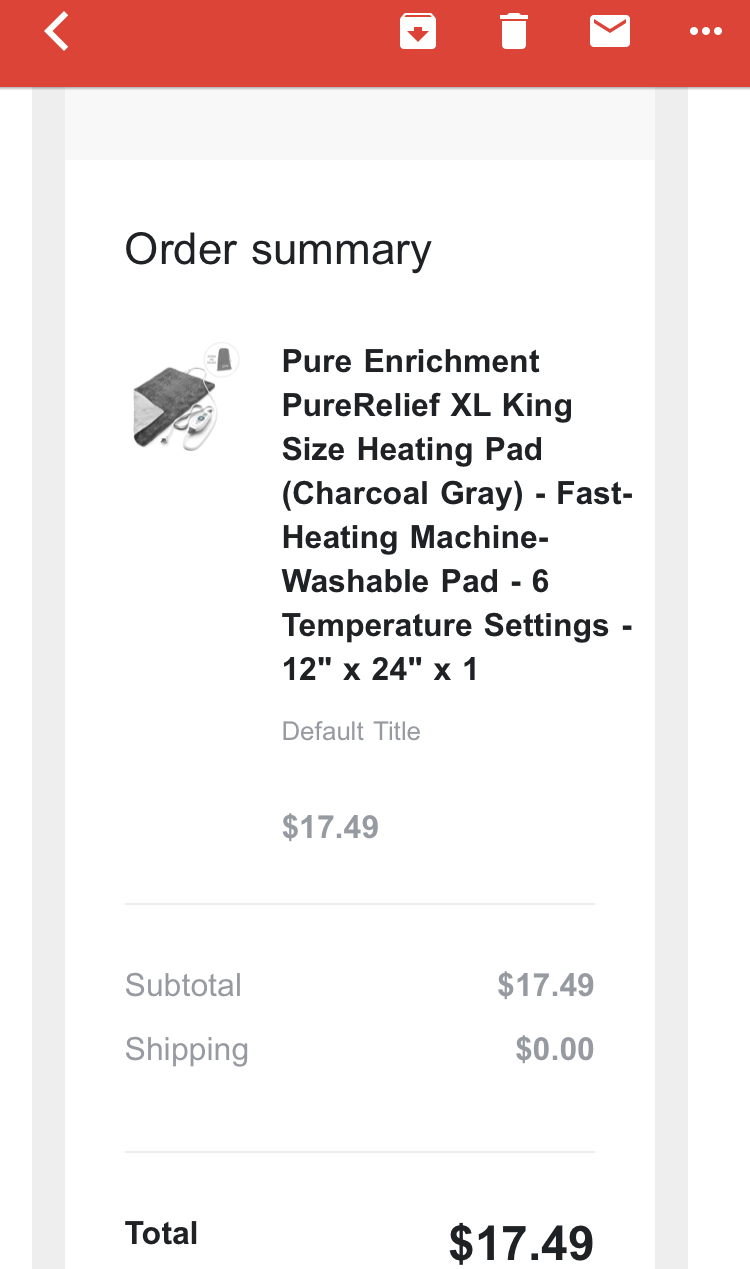Image resolution: width=750 pixels, height=1269 pixels.
Task: Open the three-dot more options menu
Action: pyautogui.click(x=706, y=32)
